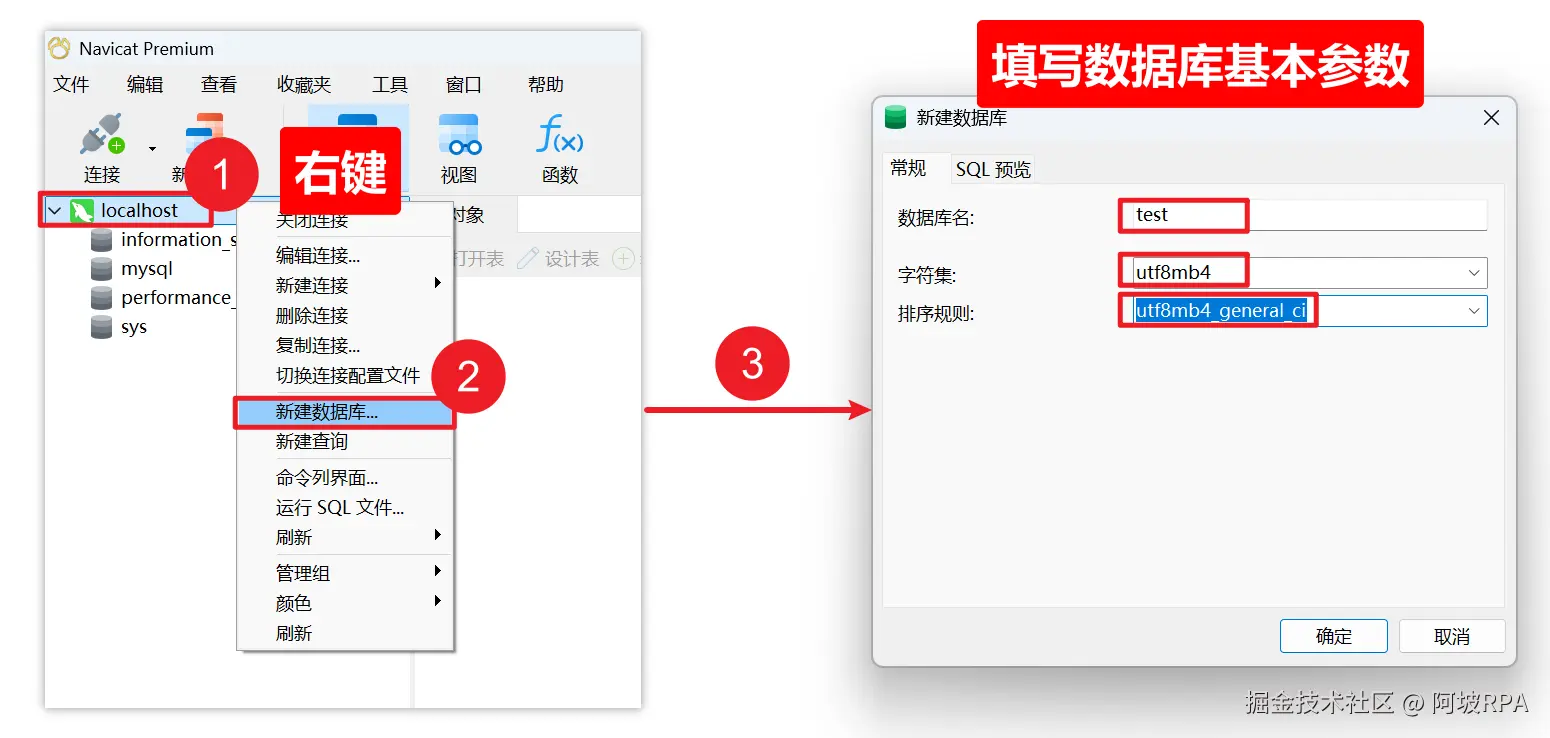Switch to the SQL 预览 tab

pos(993,170)
